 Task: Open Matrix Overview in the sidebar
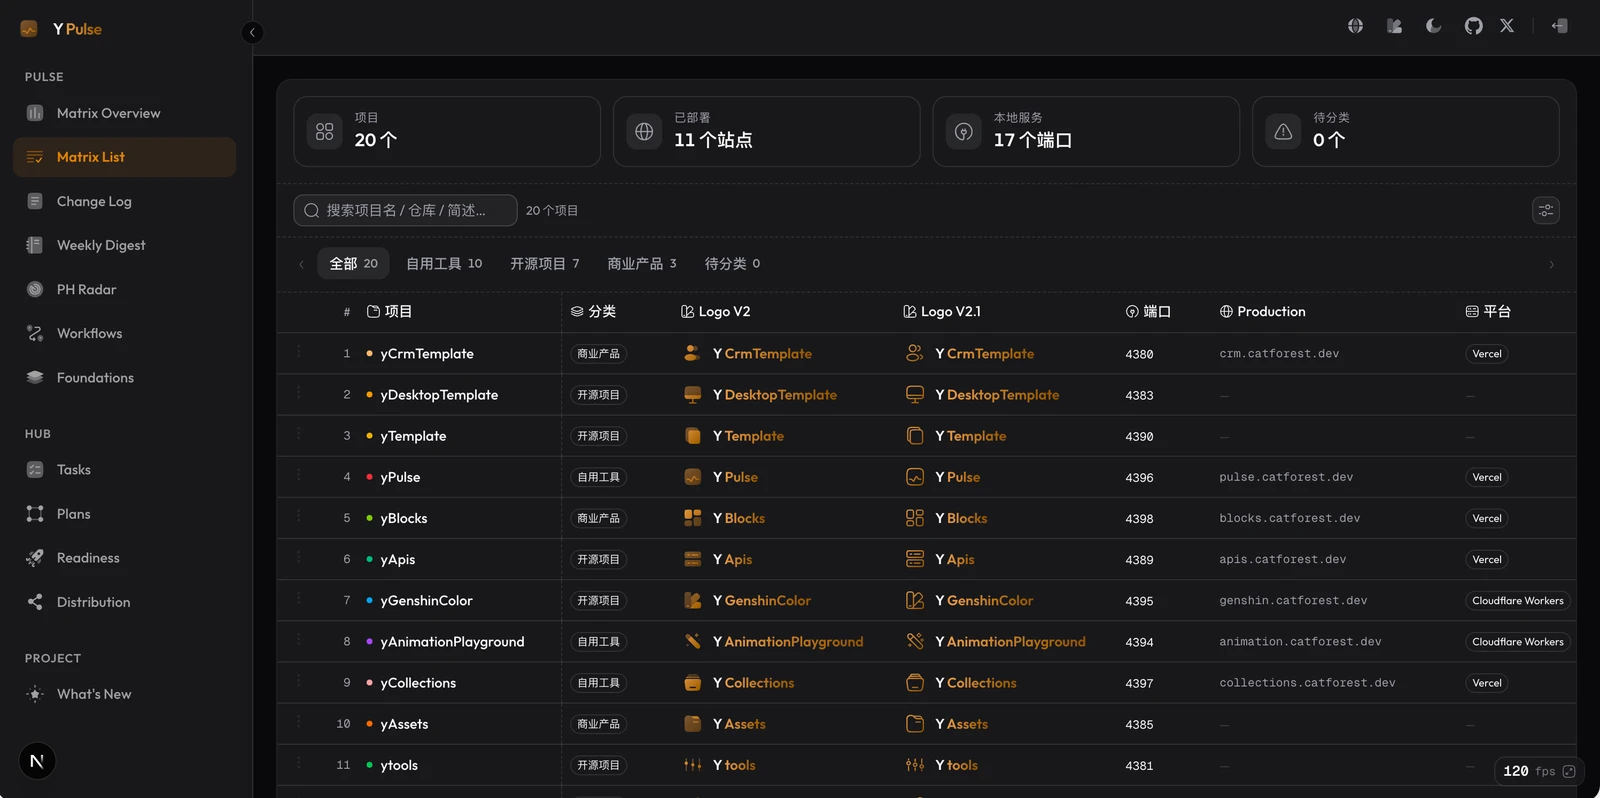point(125,113)
